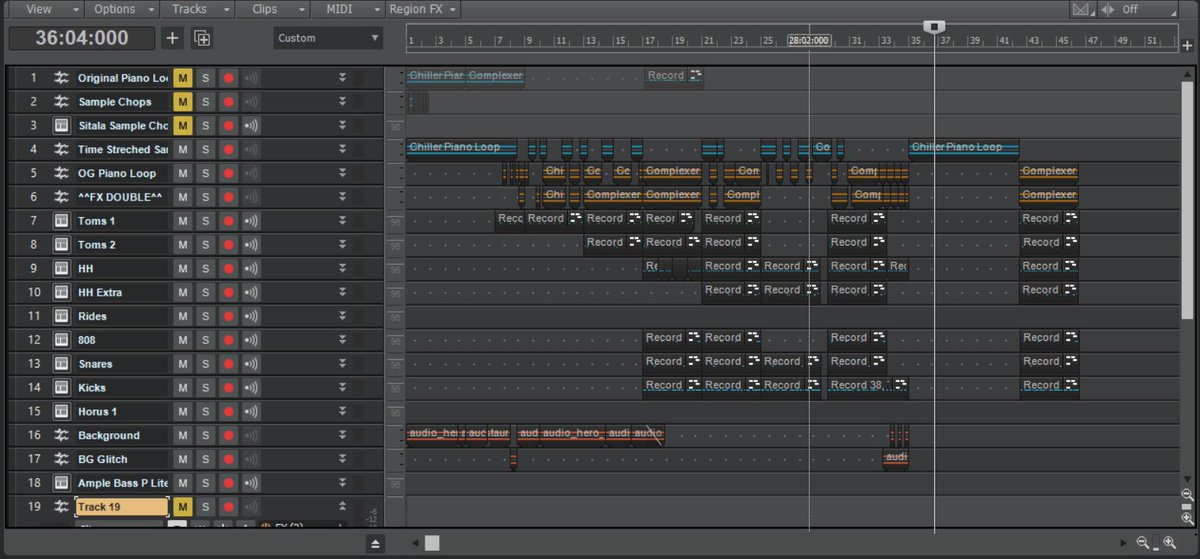Image resolution: width=1200 pixels, height=559 pixels.
Task: Click the instrument icon on Sitala Sample track
Action: (61, 125)
